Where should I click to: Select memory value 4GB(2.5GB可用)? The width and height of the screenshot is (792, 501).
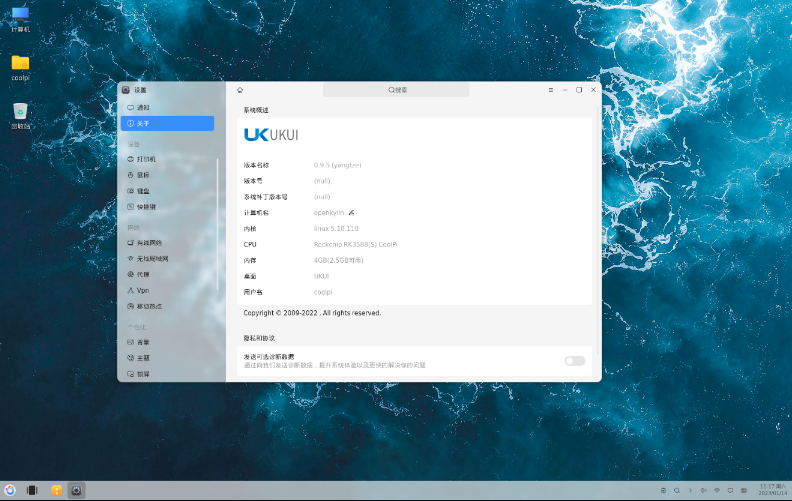pyautogui.click(x=338, y=260)
